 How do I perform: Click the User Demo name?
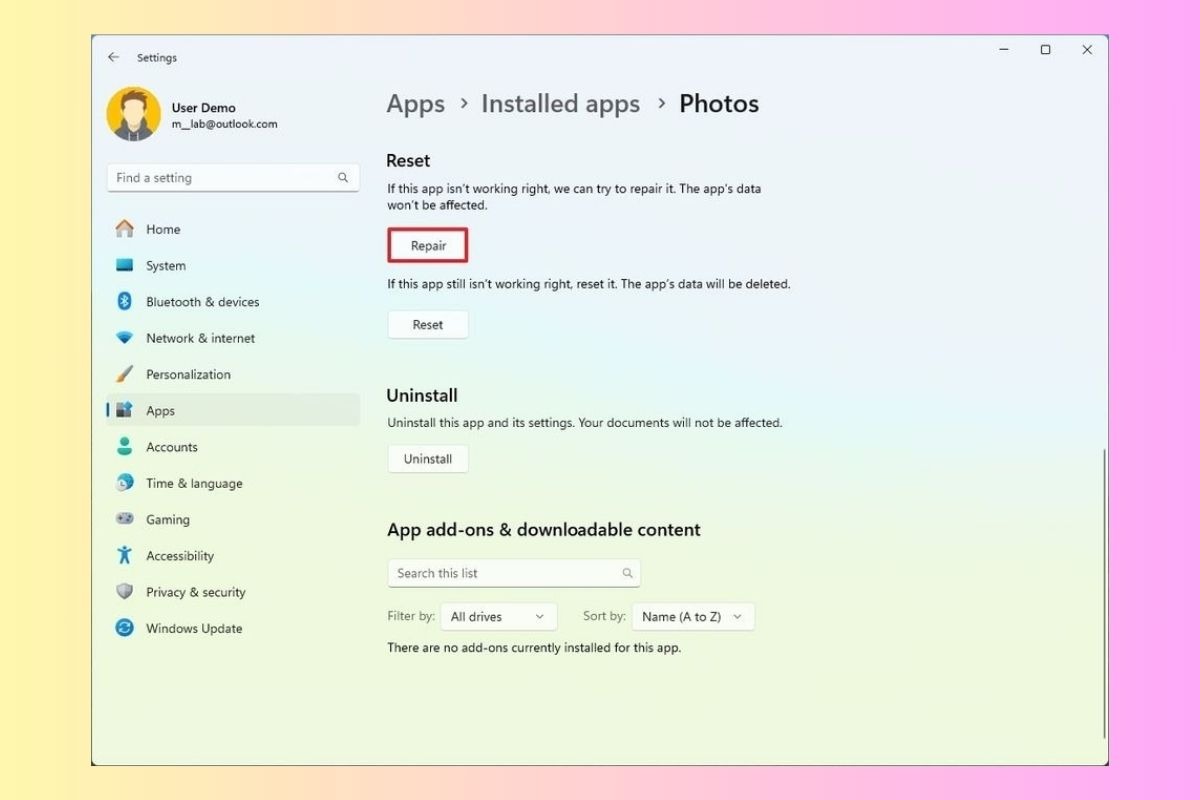(x=203, y=108)
